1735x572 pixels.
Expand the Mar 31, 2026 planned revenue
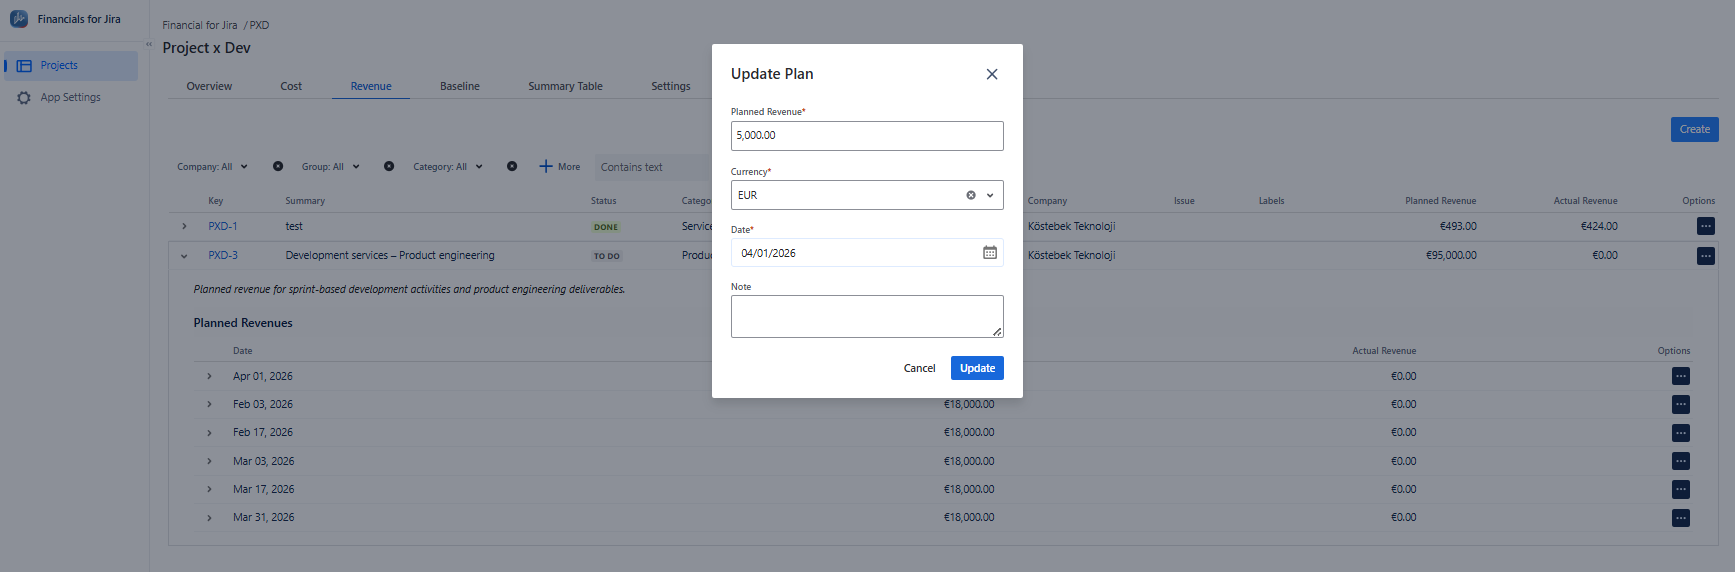tap(209, 518)
